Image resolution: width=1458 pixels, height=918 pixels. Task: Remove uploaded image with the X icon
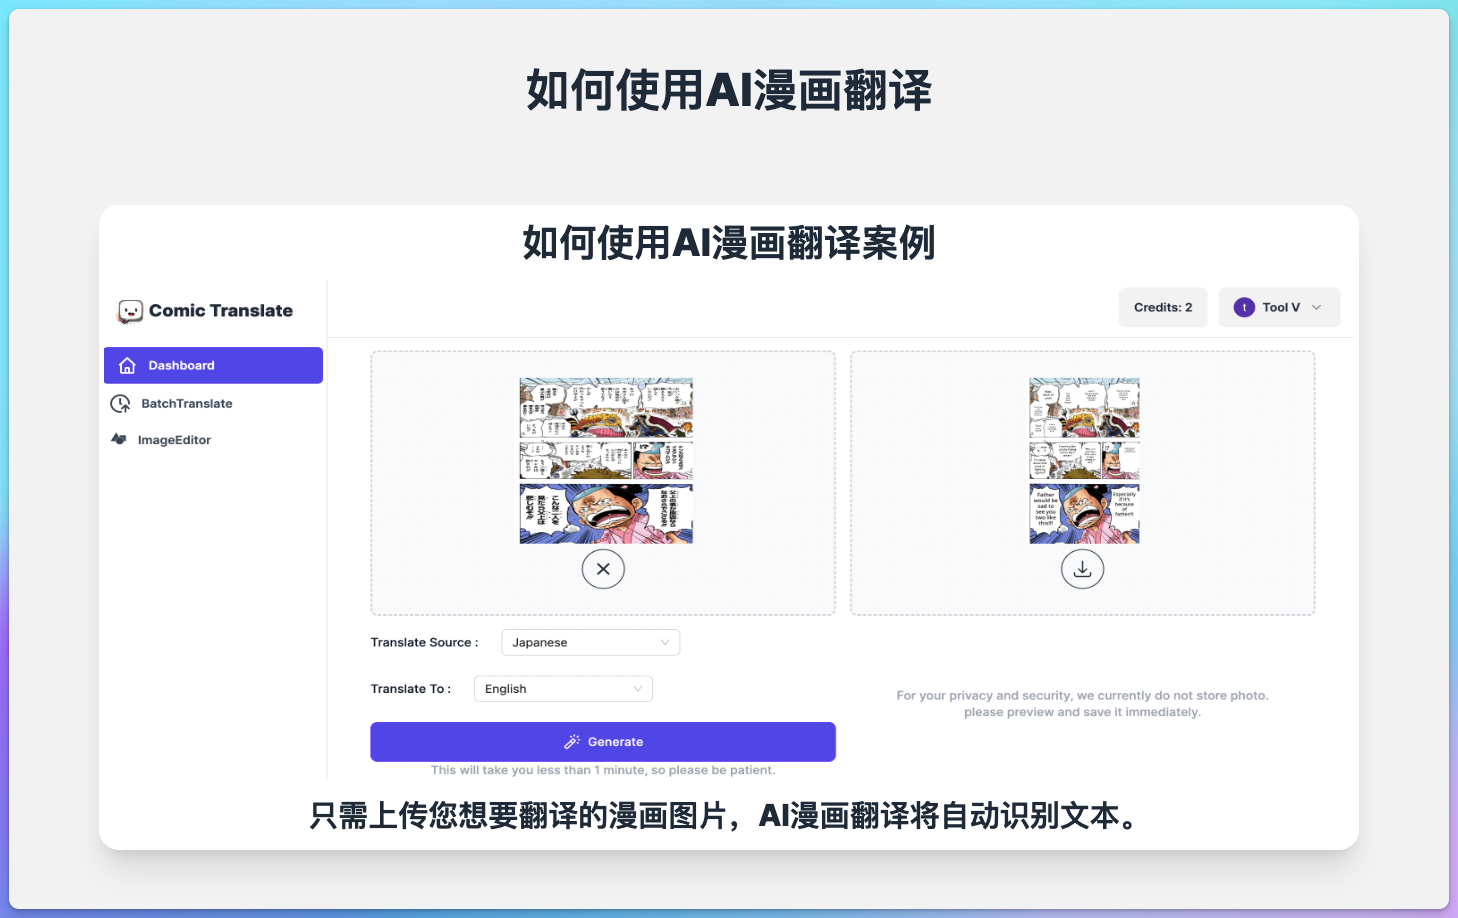(x=603, y=569)
